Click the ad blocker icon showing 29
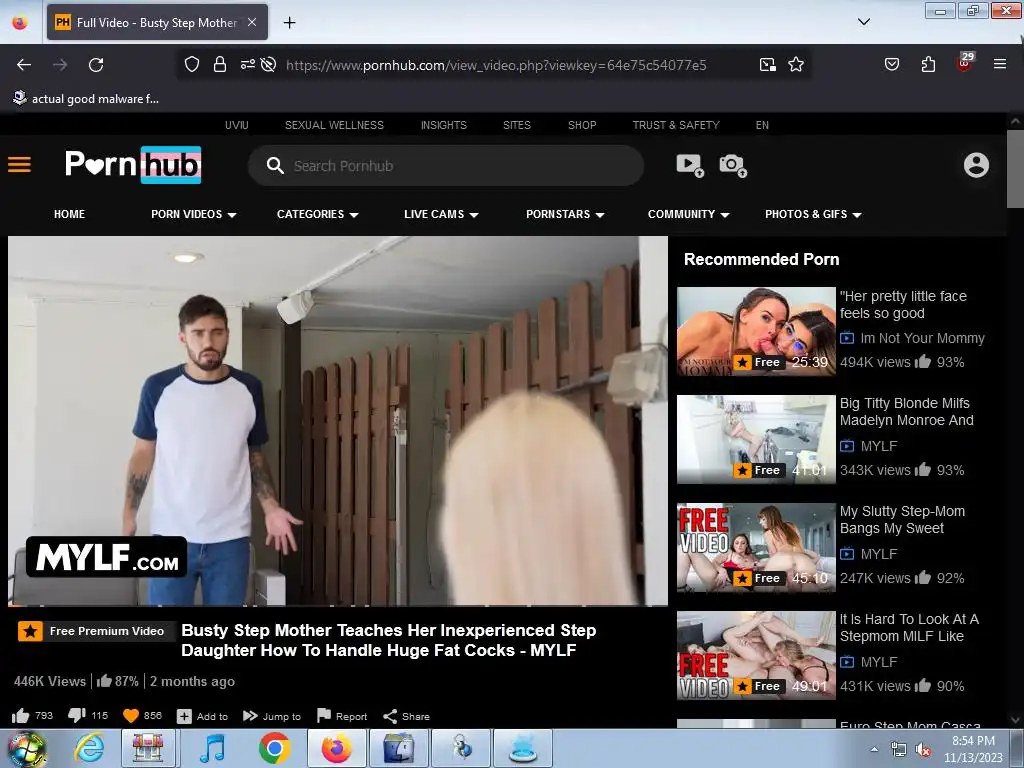 click(965, 63)
